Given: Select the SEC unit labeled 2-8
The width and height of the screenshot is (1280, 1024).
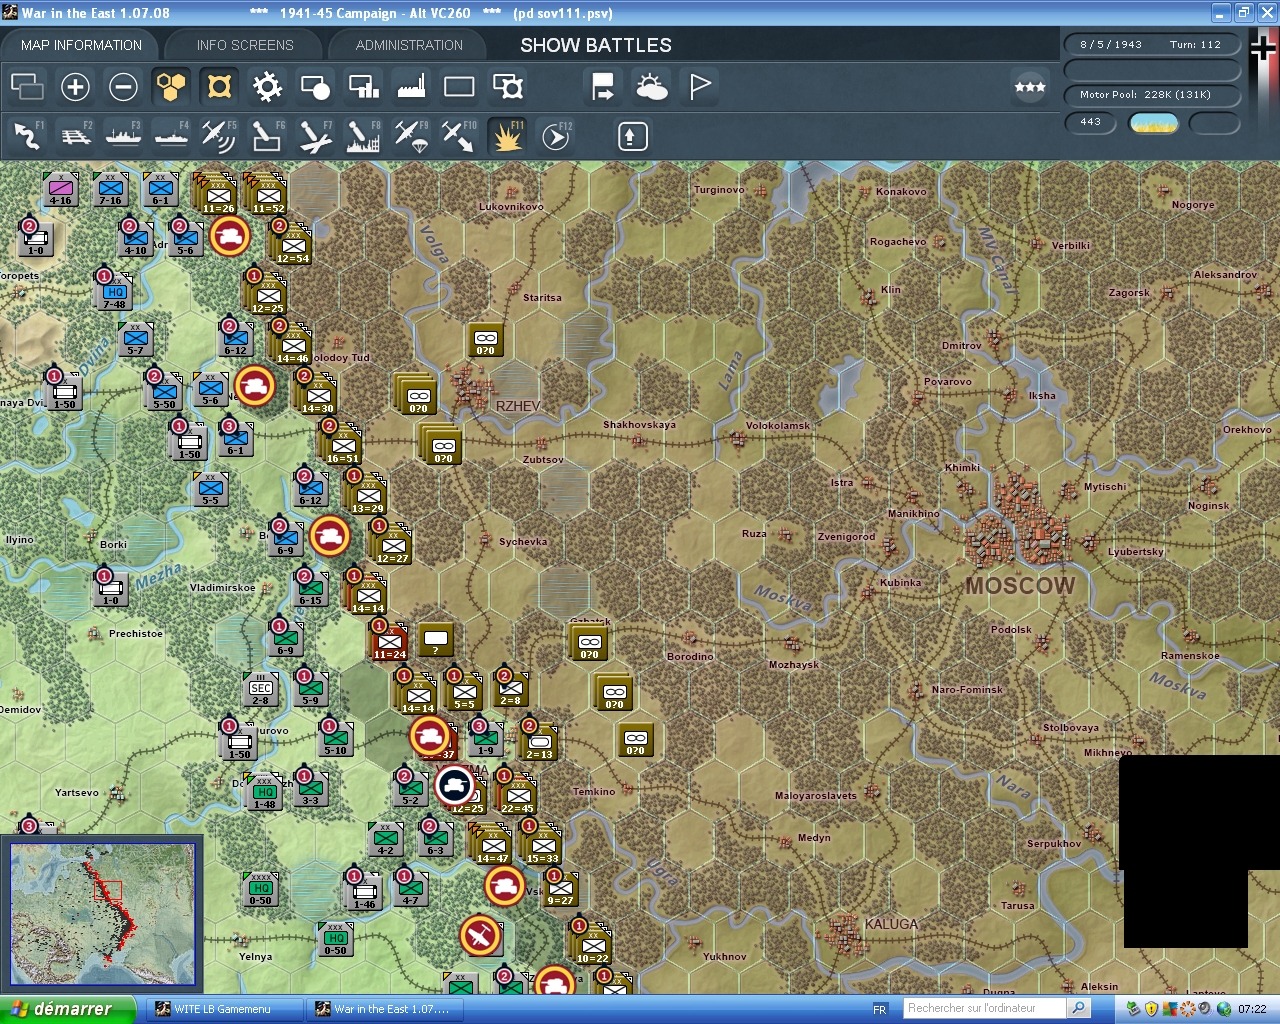Looking at the screenshot, I should 260,689.
